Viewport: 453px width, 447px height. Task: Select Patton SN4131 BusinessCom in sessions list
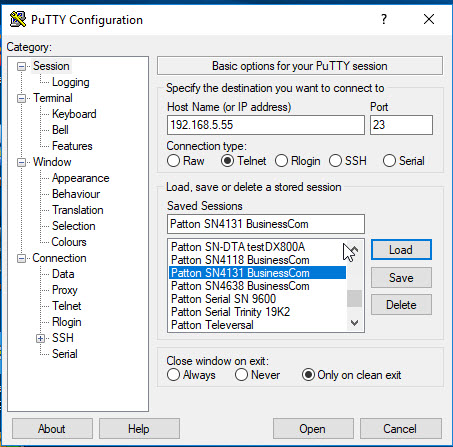pyautogui.click(x=257, y=273)
